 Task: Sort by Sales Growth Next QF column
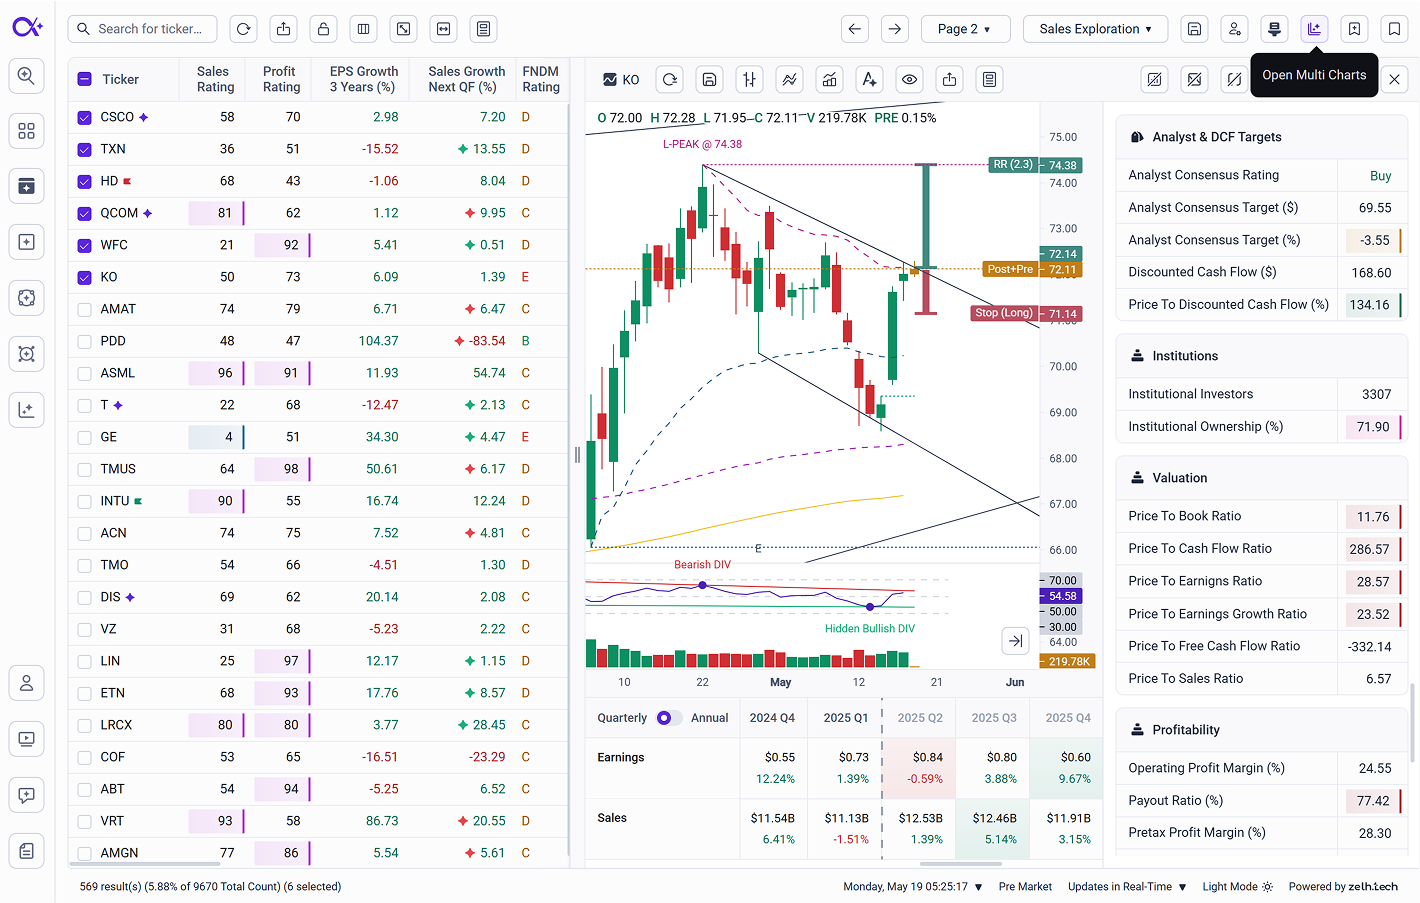[466, 79]
